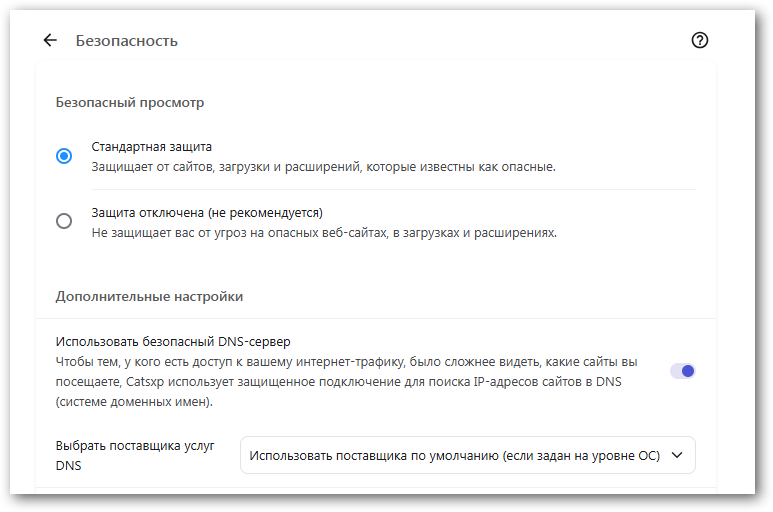Screen dimensions: 773x512
Task: Click the description under Защита отключена
Action: 324,233
